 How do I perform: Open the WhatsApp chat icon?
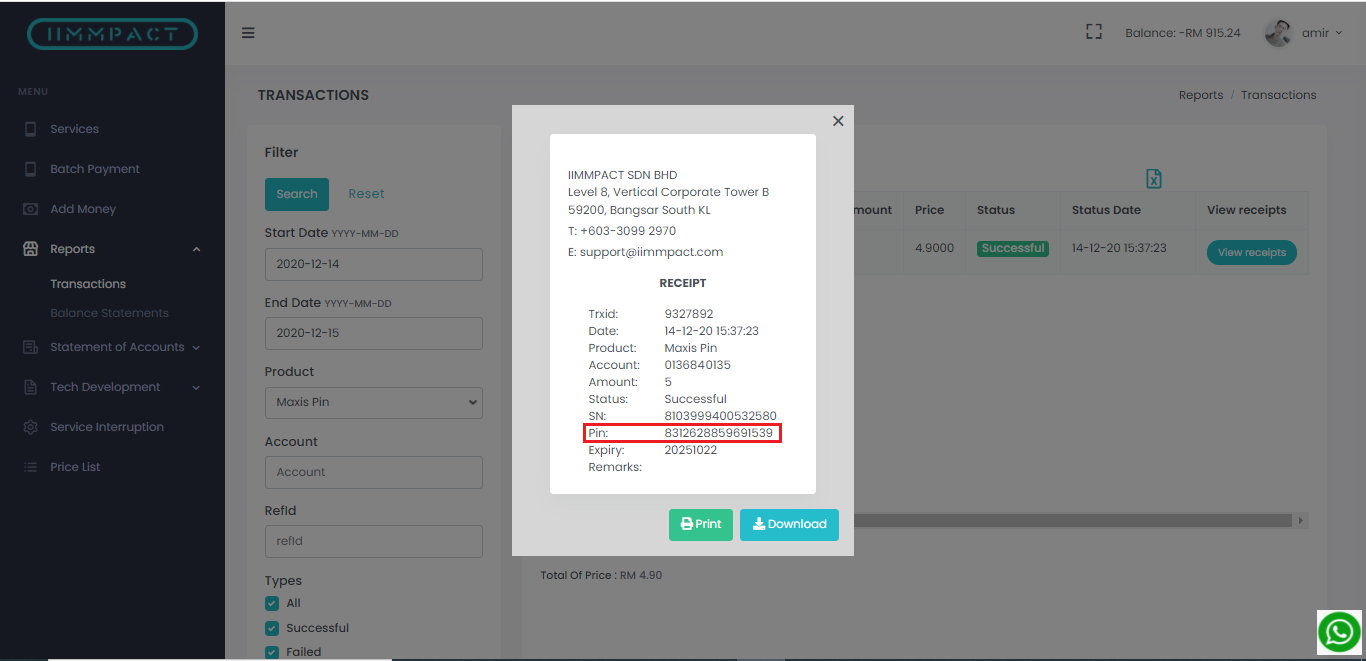click(1340, 633)
